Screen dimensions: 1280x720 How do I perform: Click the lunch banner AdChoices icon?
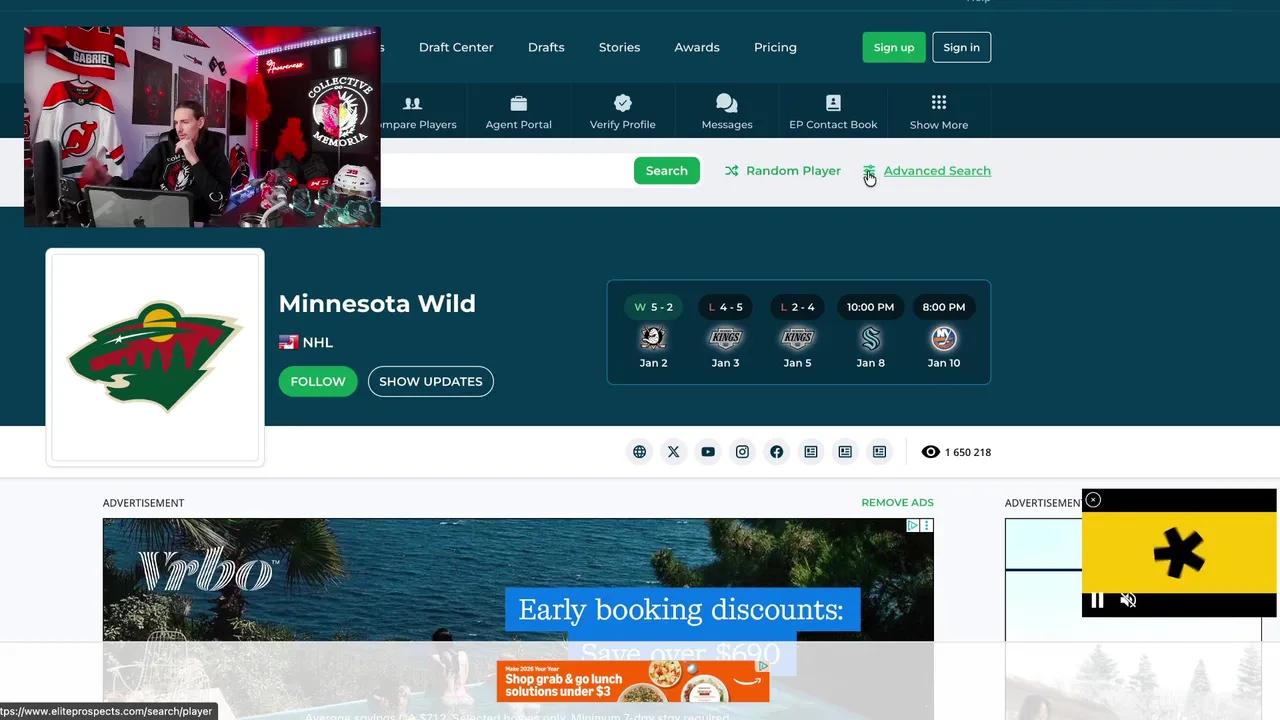[x=763, y=665]
